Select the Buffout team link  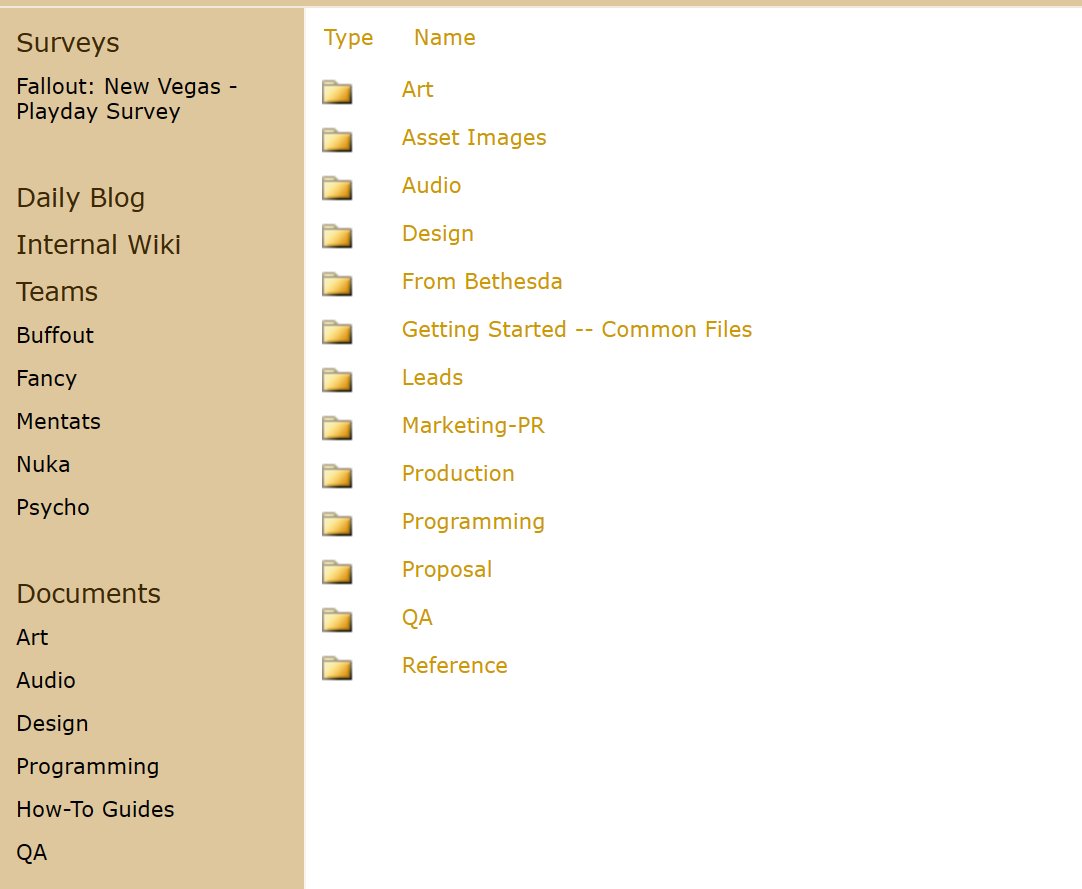coord(55,336)
